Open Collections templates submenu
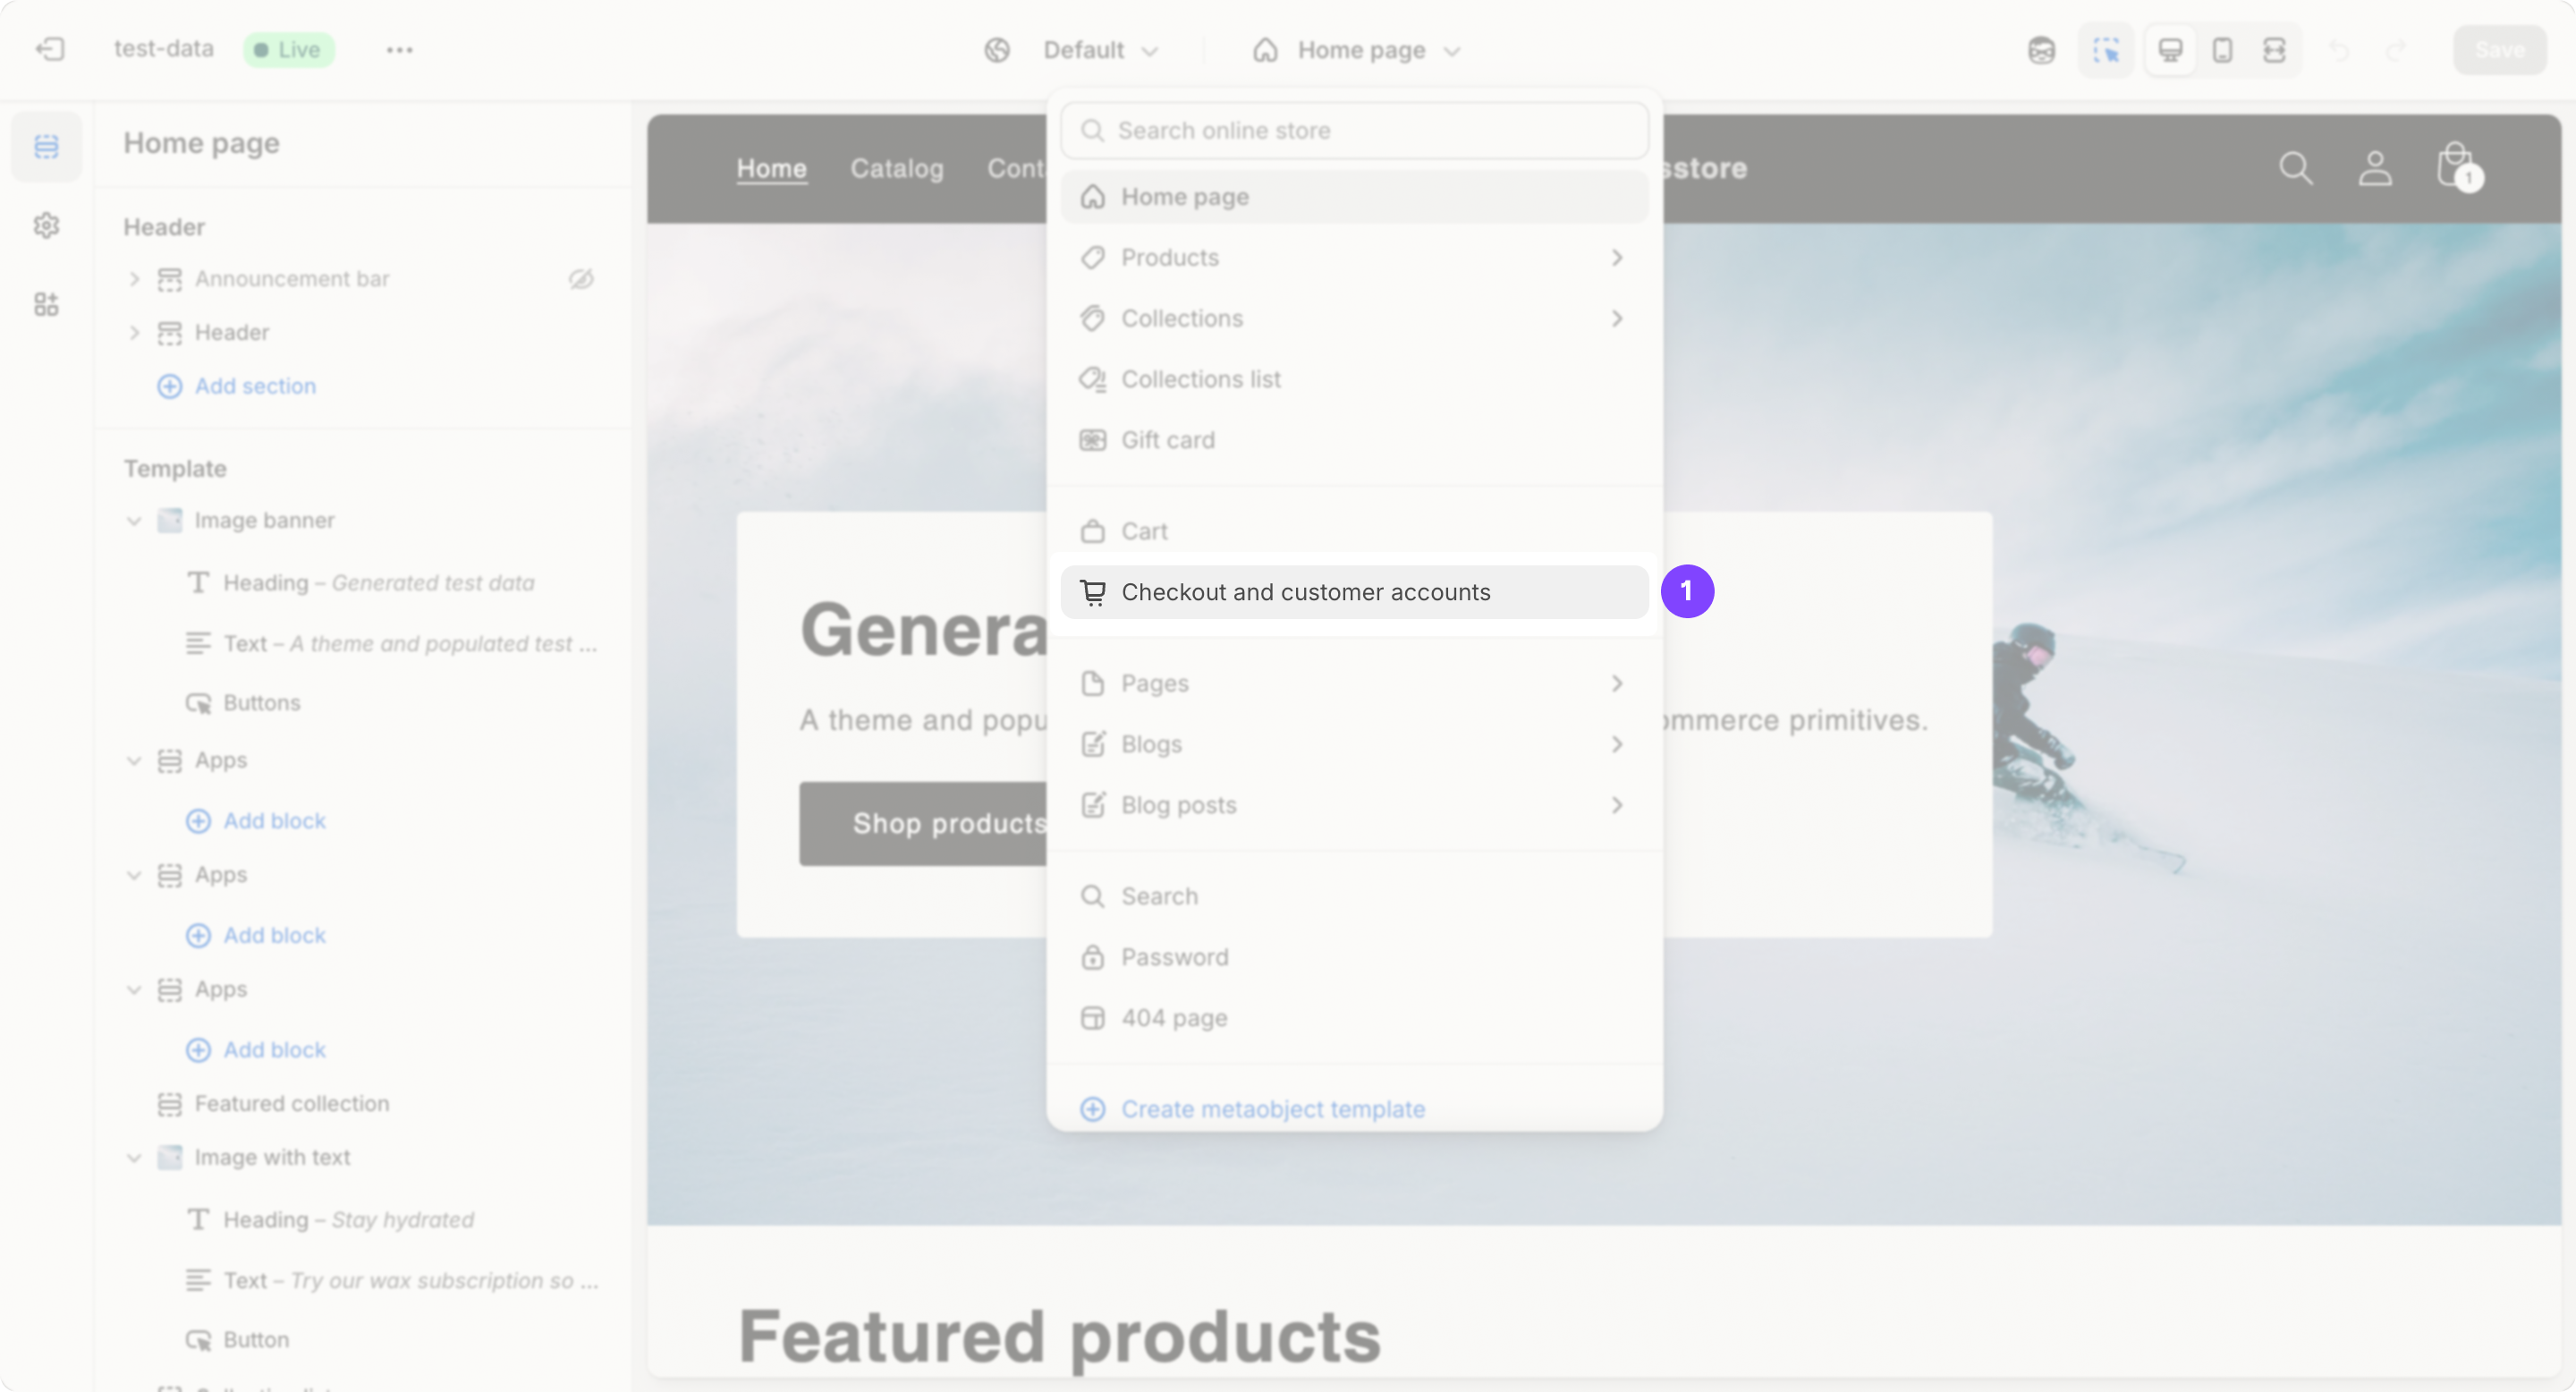The image size is (2576, 1392). [x=1354, y=318]
